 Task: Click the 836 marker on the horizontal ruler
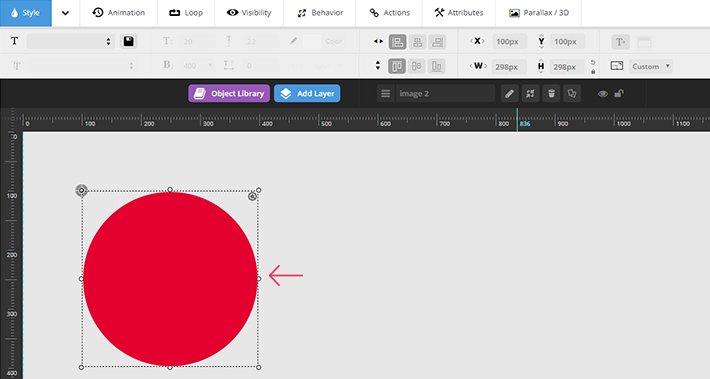(x=525, y=124)
